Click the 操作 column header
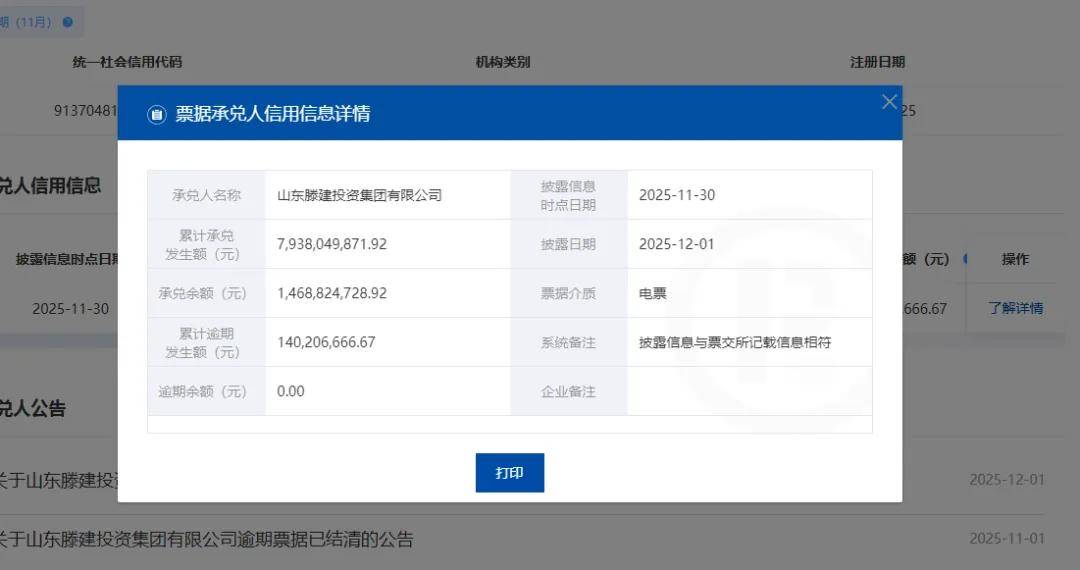1080x570 pixels. point(1015,259)
